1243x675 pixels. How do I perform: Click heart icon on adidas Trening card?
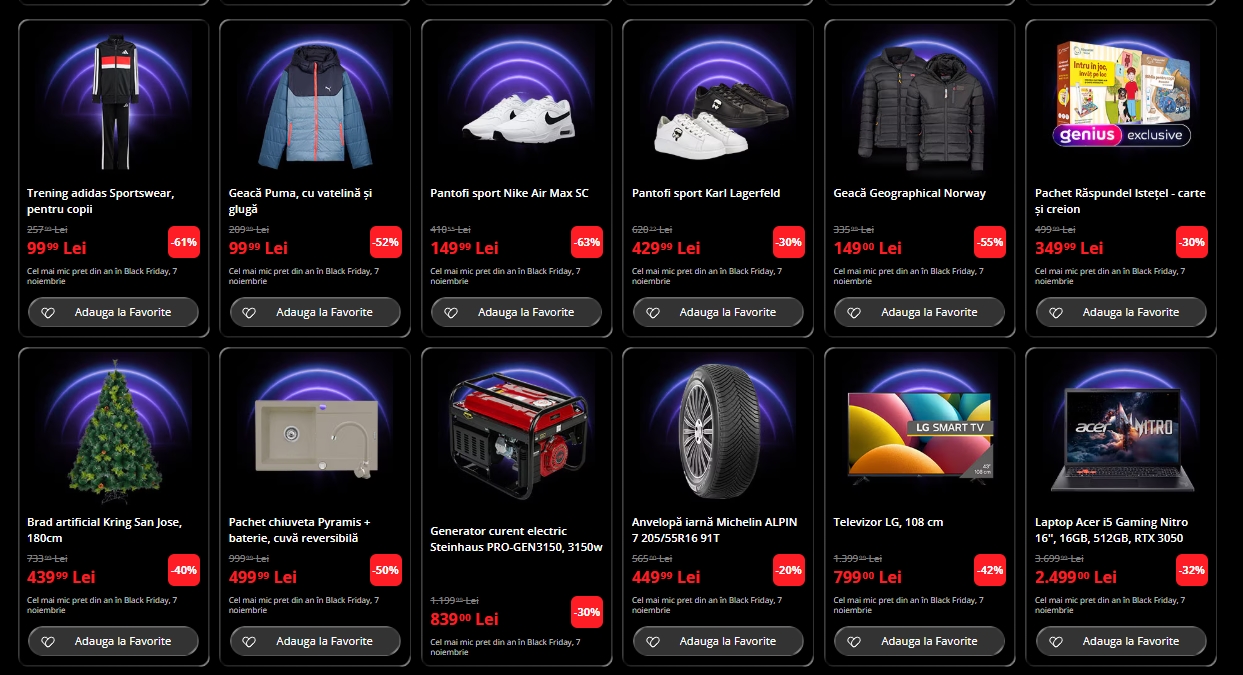pyautogui.click(x=48, y=313)
